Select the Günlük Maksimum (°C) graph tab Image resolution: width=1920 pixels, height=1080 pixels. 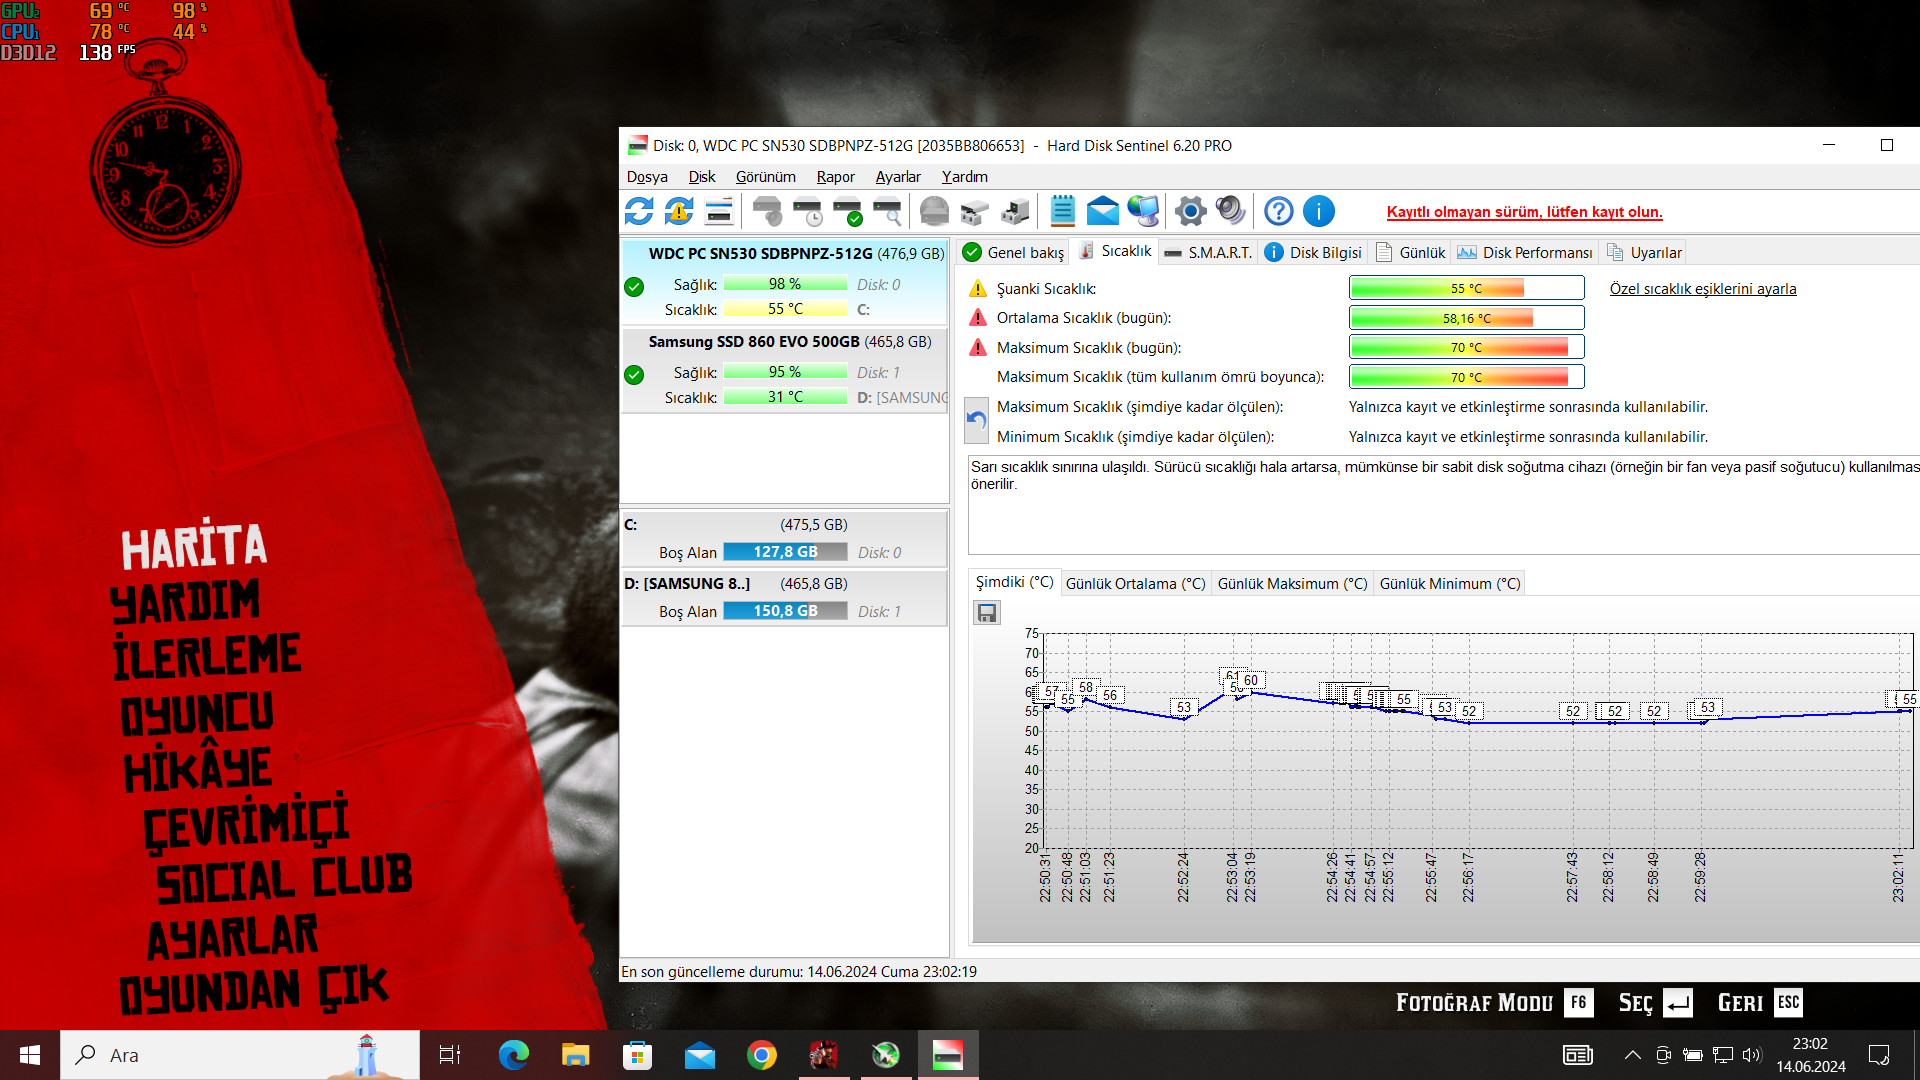click(1292, 584)
